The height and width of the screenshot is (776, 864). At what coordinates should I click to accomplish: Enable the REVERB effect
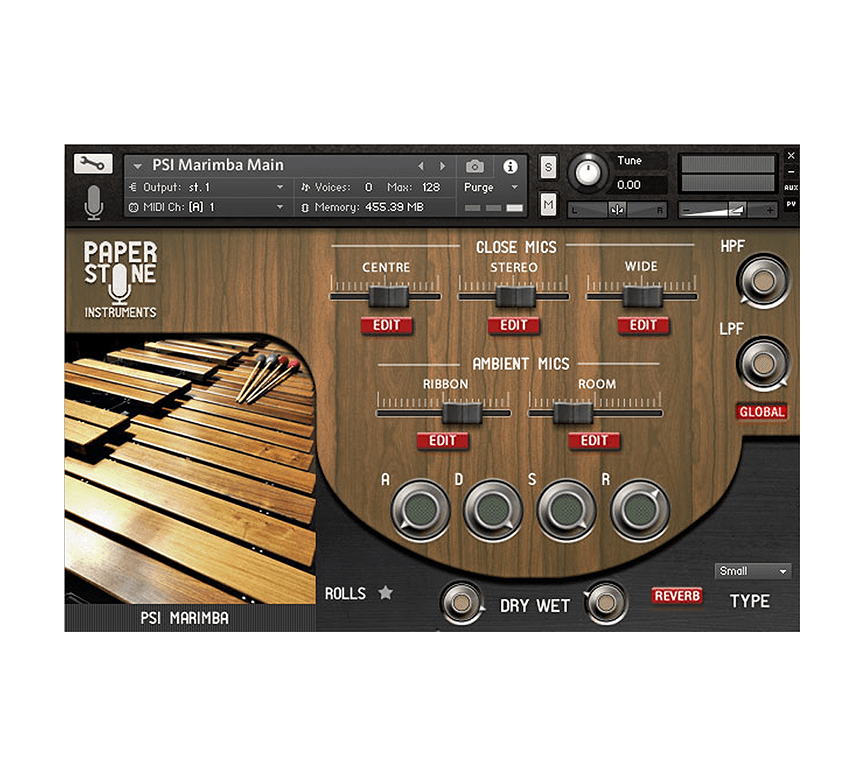click(x=677, y=595)
